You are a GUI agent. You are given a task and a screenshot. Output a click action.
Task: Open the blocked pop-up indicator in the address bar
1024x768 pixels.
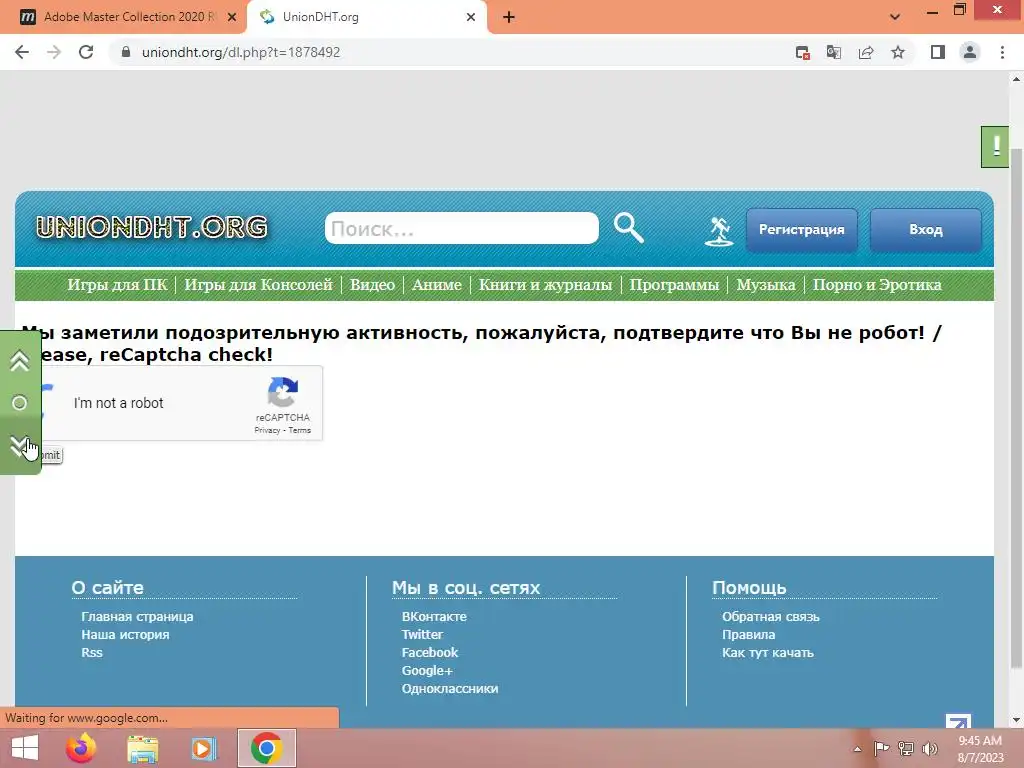[803, 52]
